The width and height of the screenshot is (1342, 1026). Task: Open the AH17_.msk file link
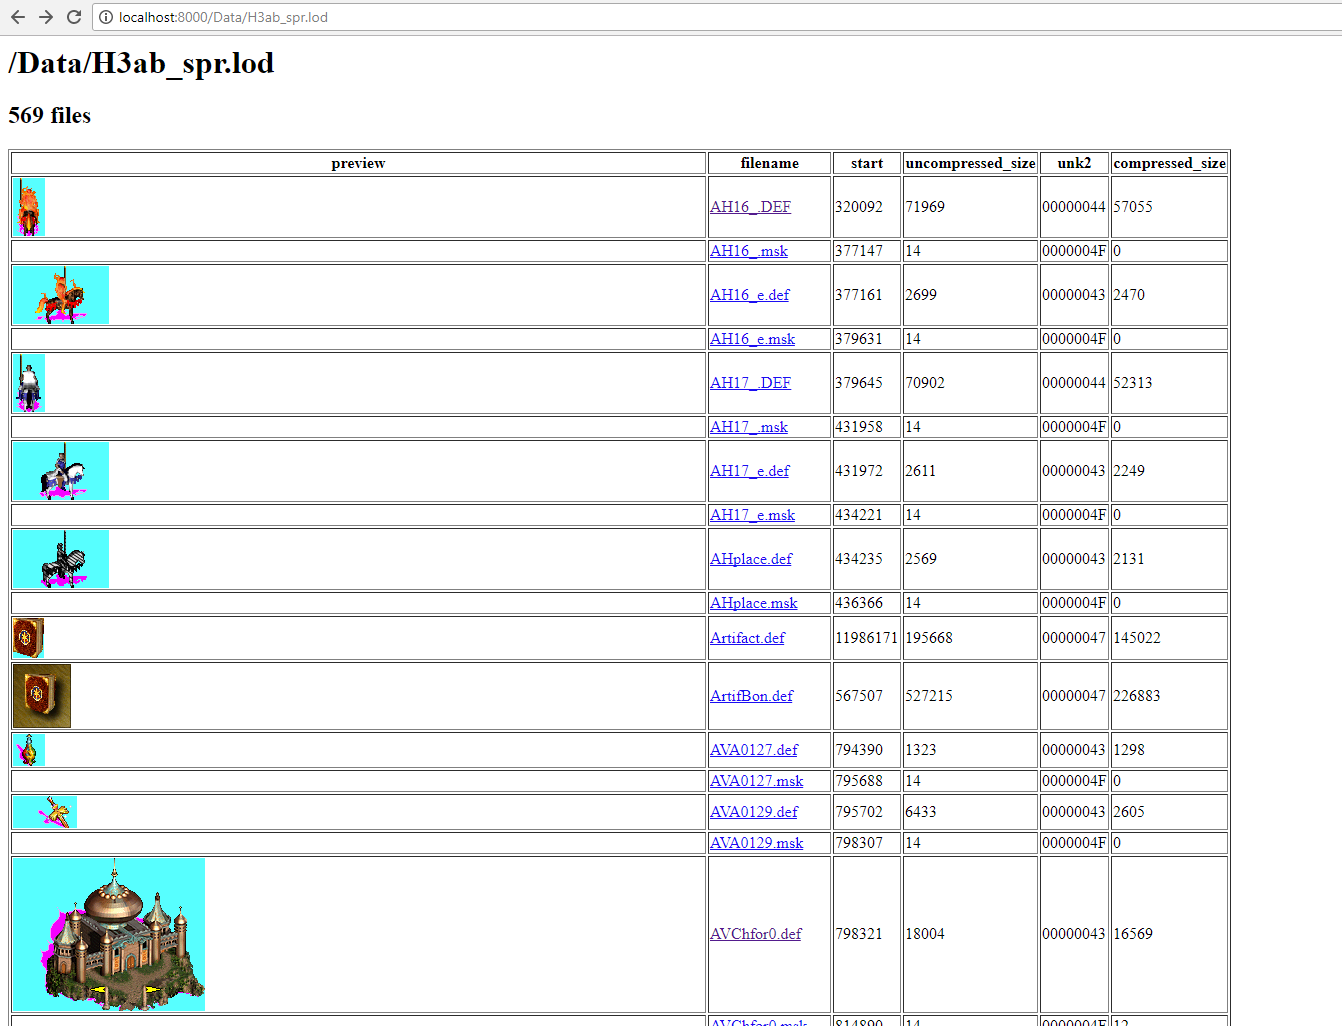(x=748, y=427)
